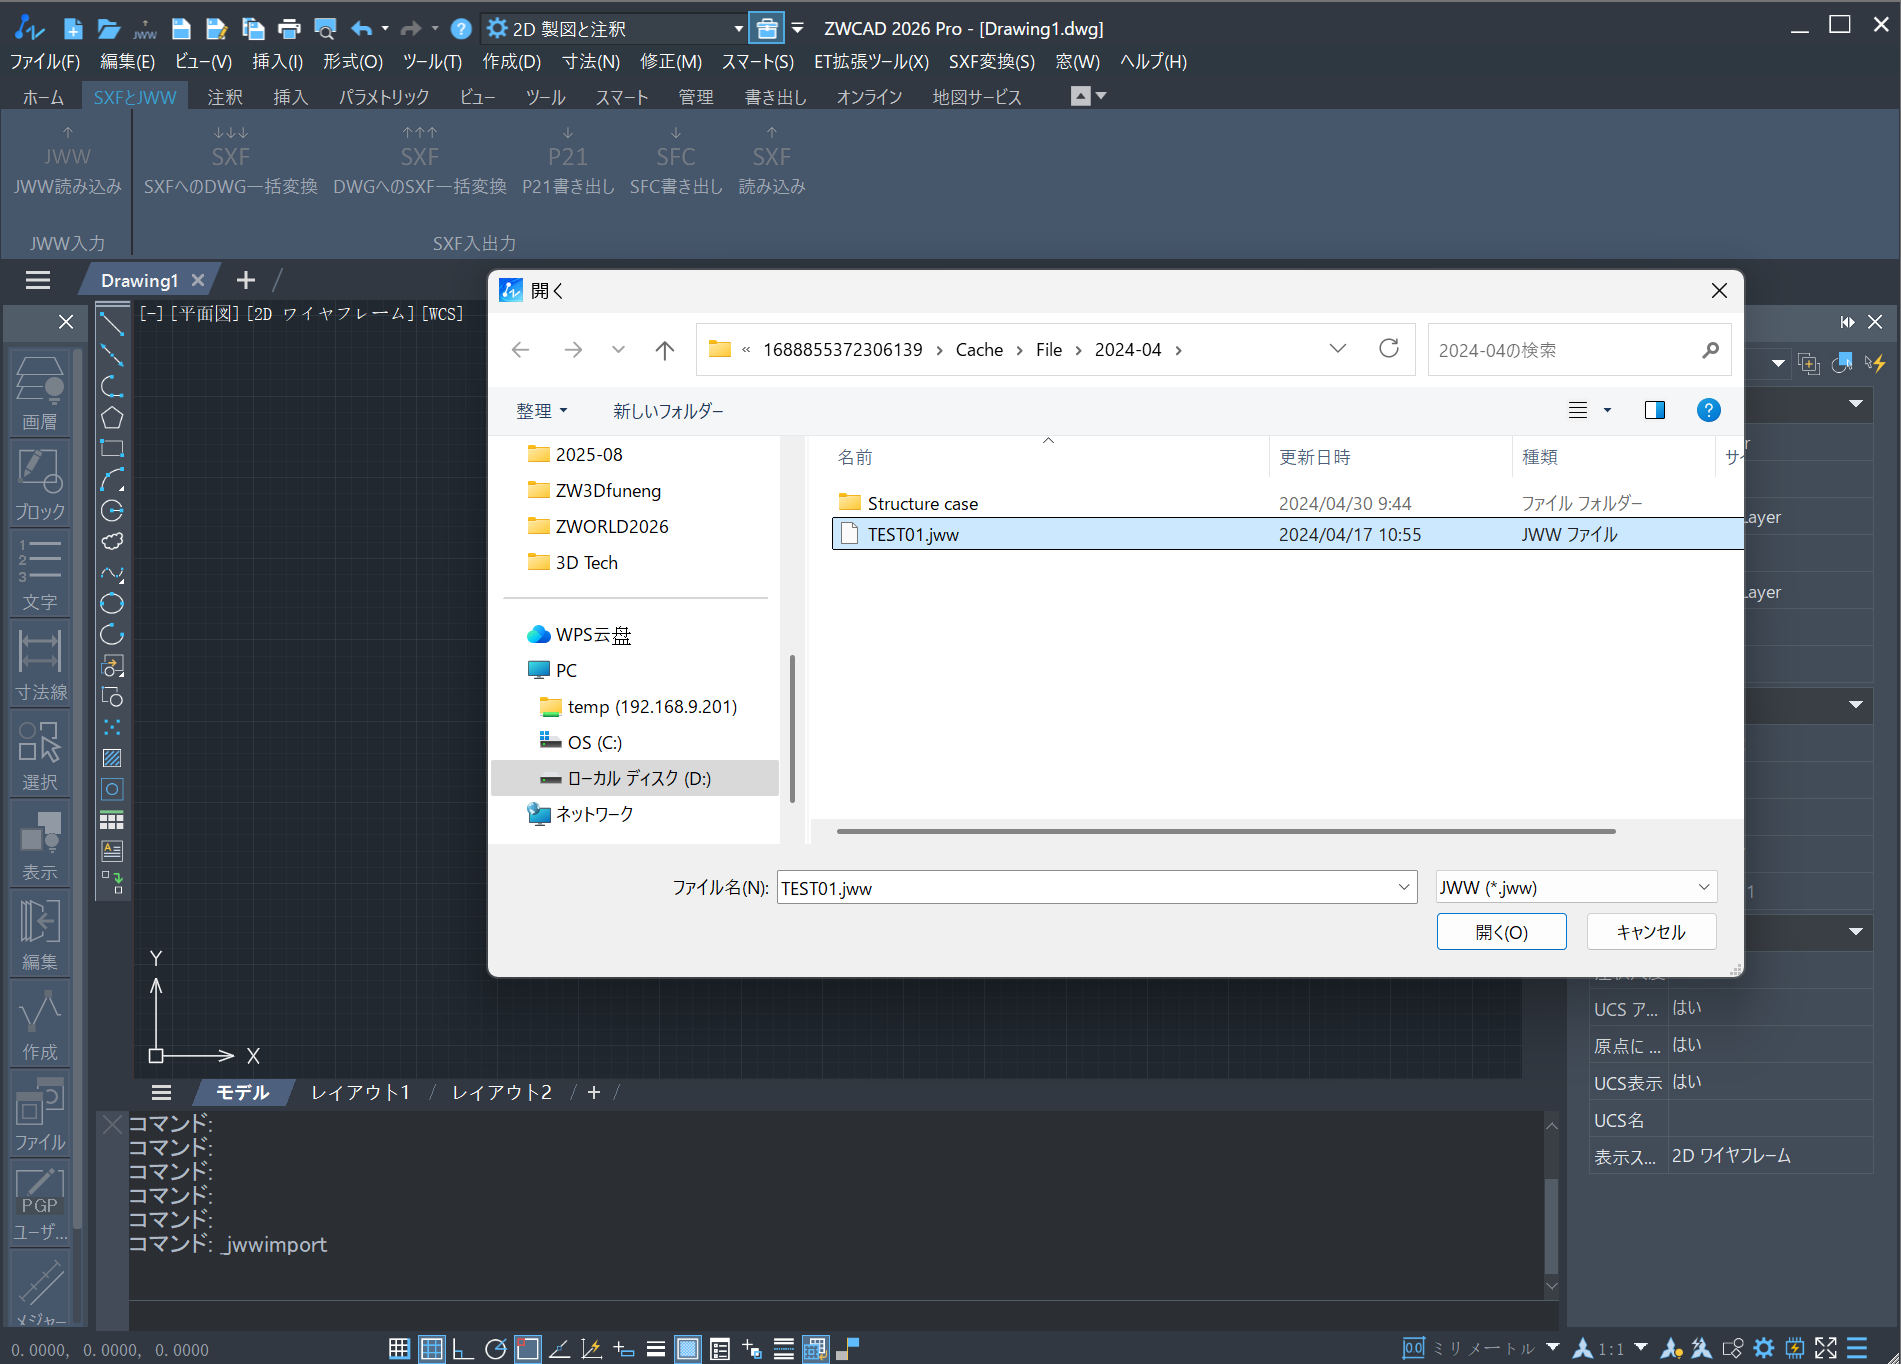The height and width of the screenshot is (1364, 1901).
Task: Toggle Polar tracking in status bar
Action: click(495, 1349)
